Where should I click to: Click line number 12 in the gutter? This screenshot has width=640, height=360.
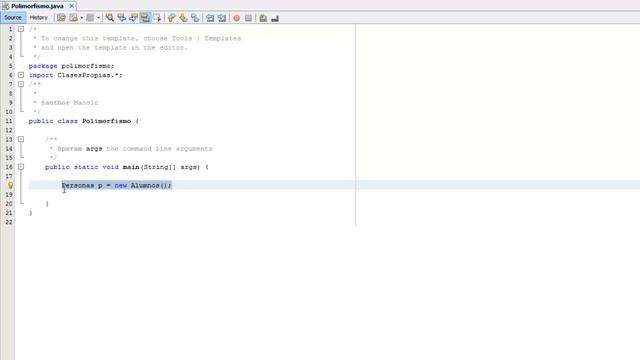(9, 130)
